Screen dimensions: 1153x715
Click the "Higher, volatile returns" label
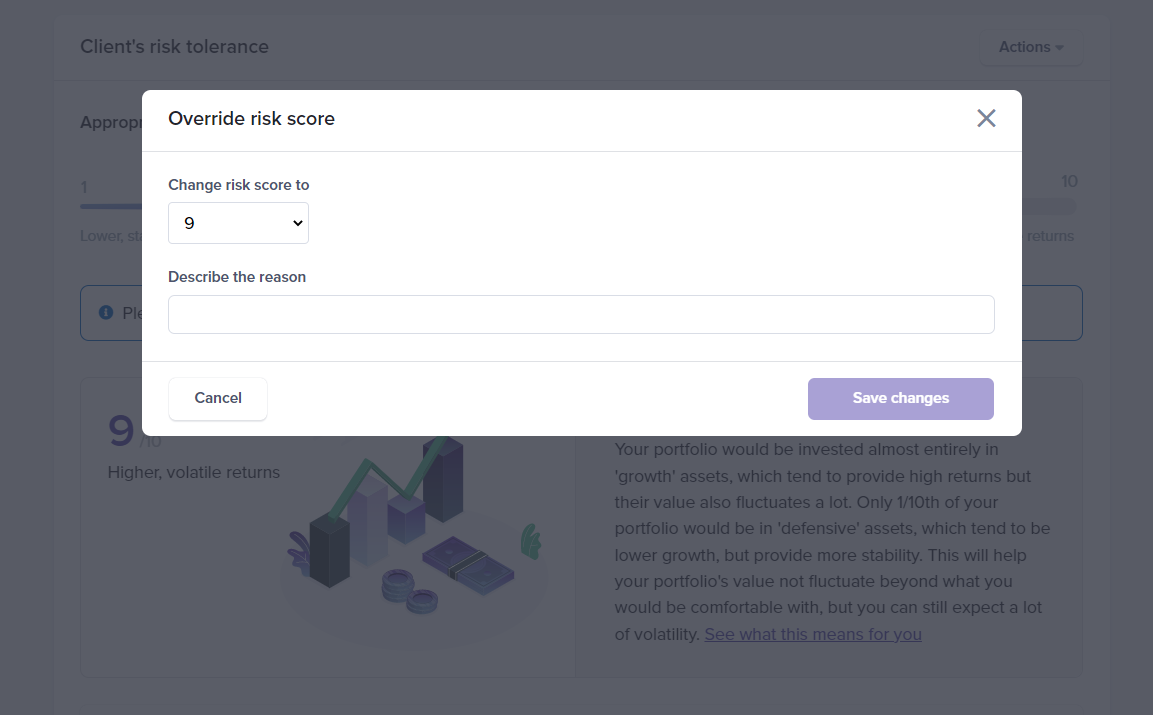(x=193, y=472)
